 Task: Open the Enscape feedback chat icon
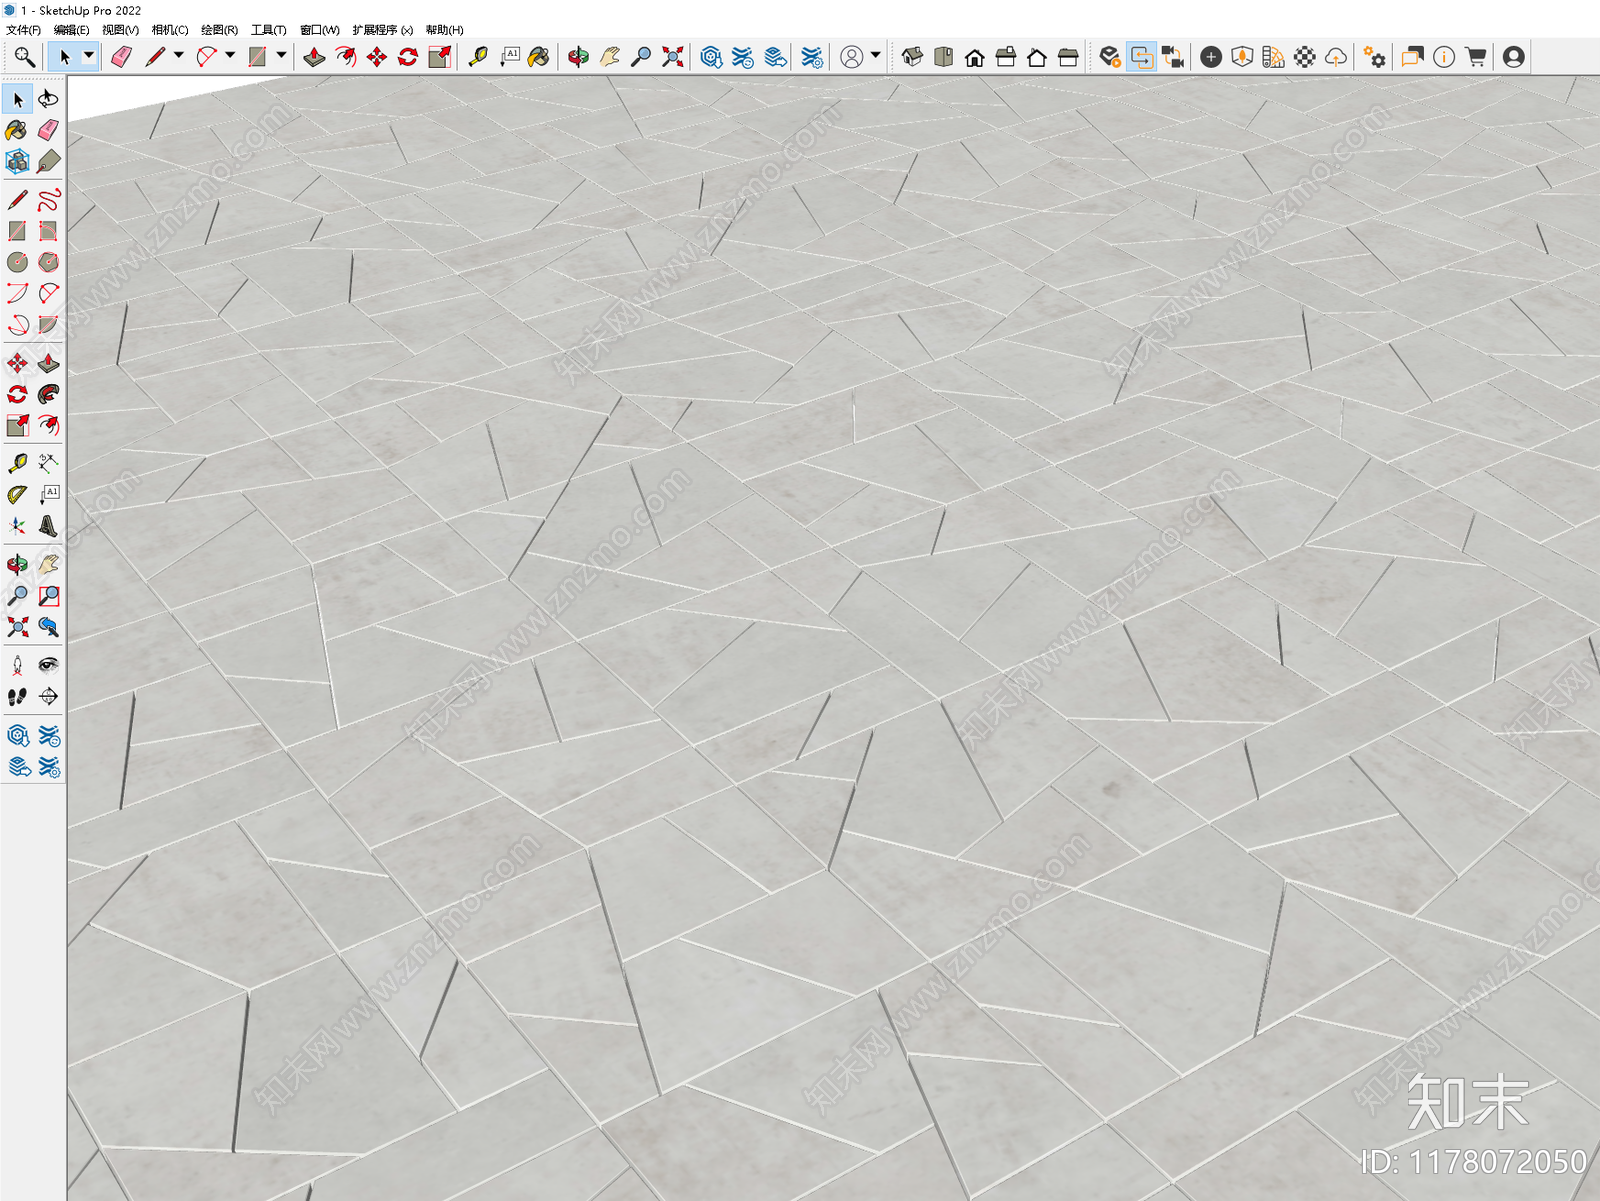[x=1412, y=57]
